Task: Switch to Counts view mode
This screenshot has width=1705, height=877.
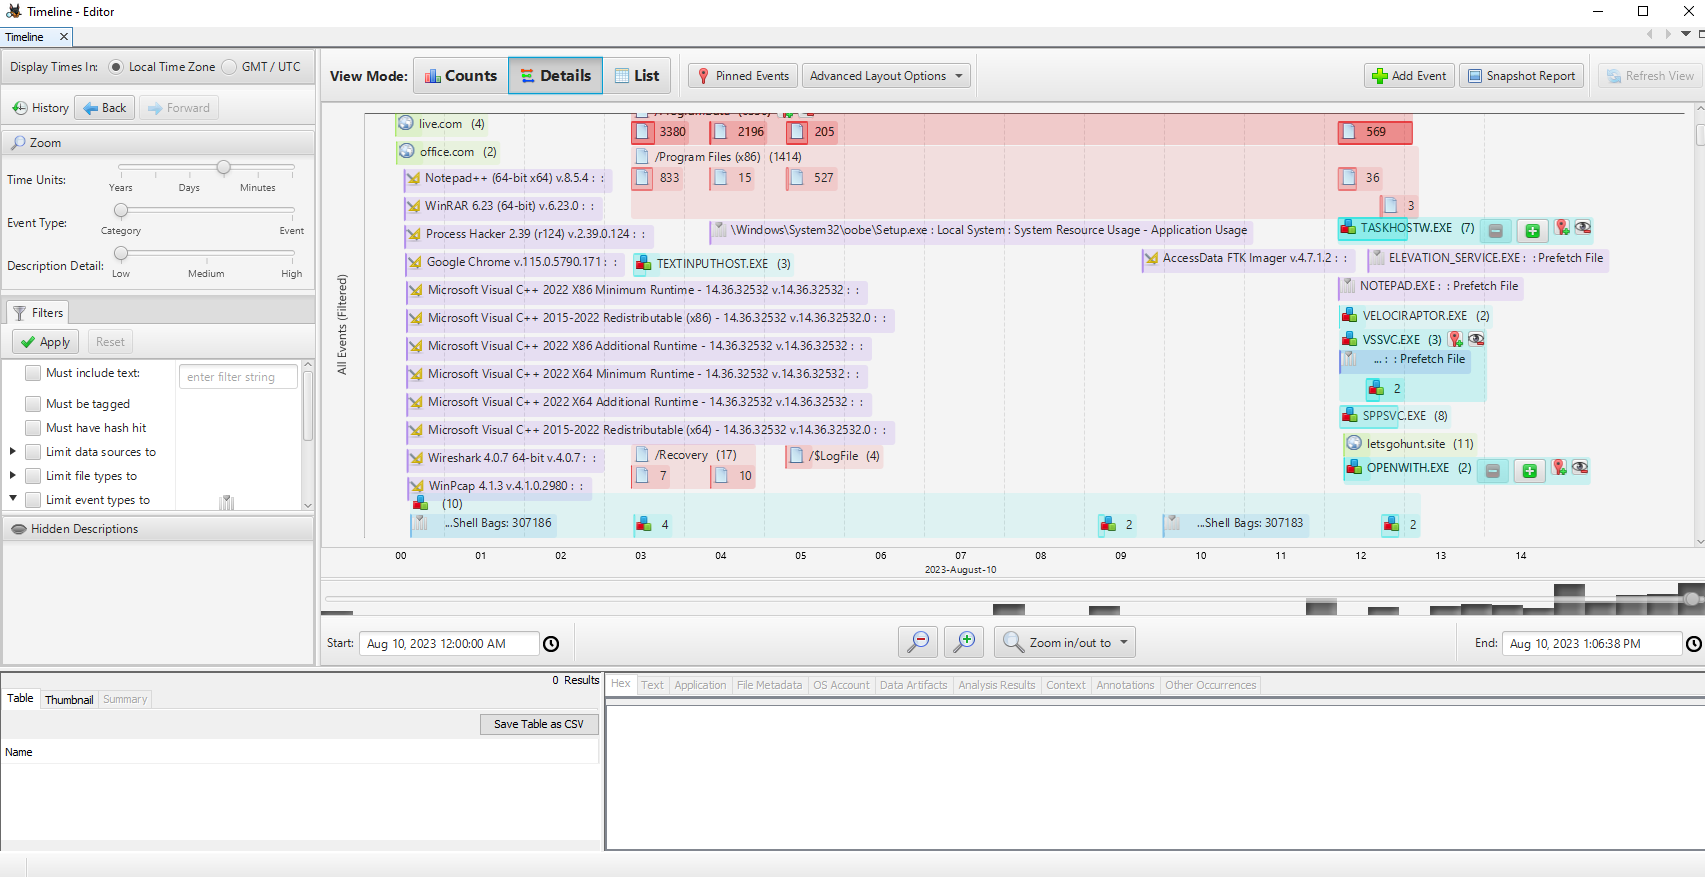Action: click(461, 76)
